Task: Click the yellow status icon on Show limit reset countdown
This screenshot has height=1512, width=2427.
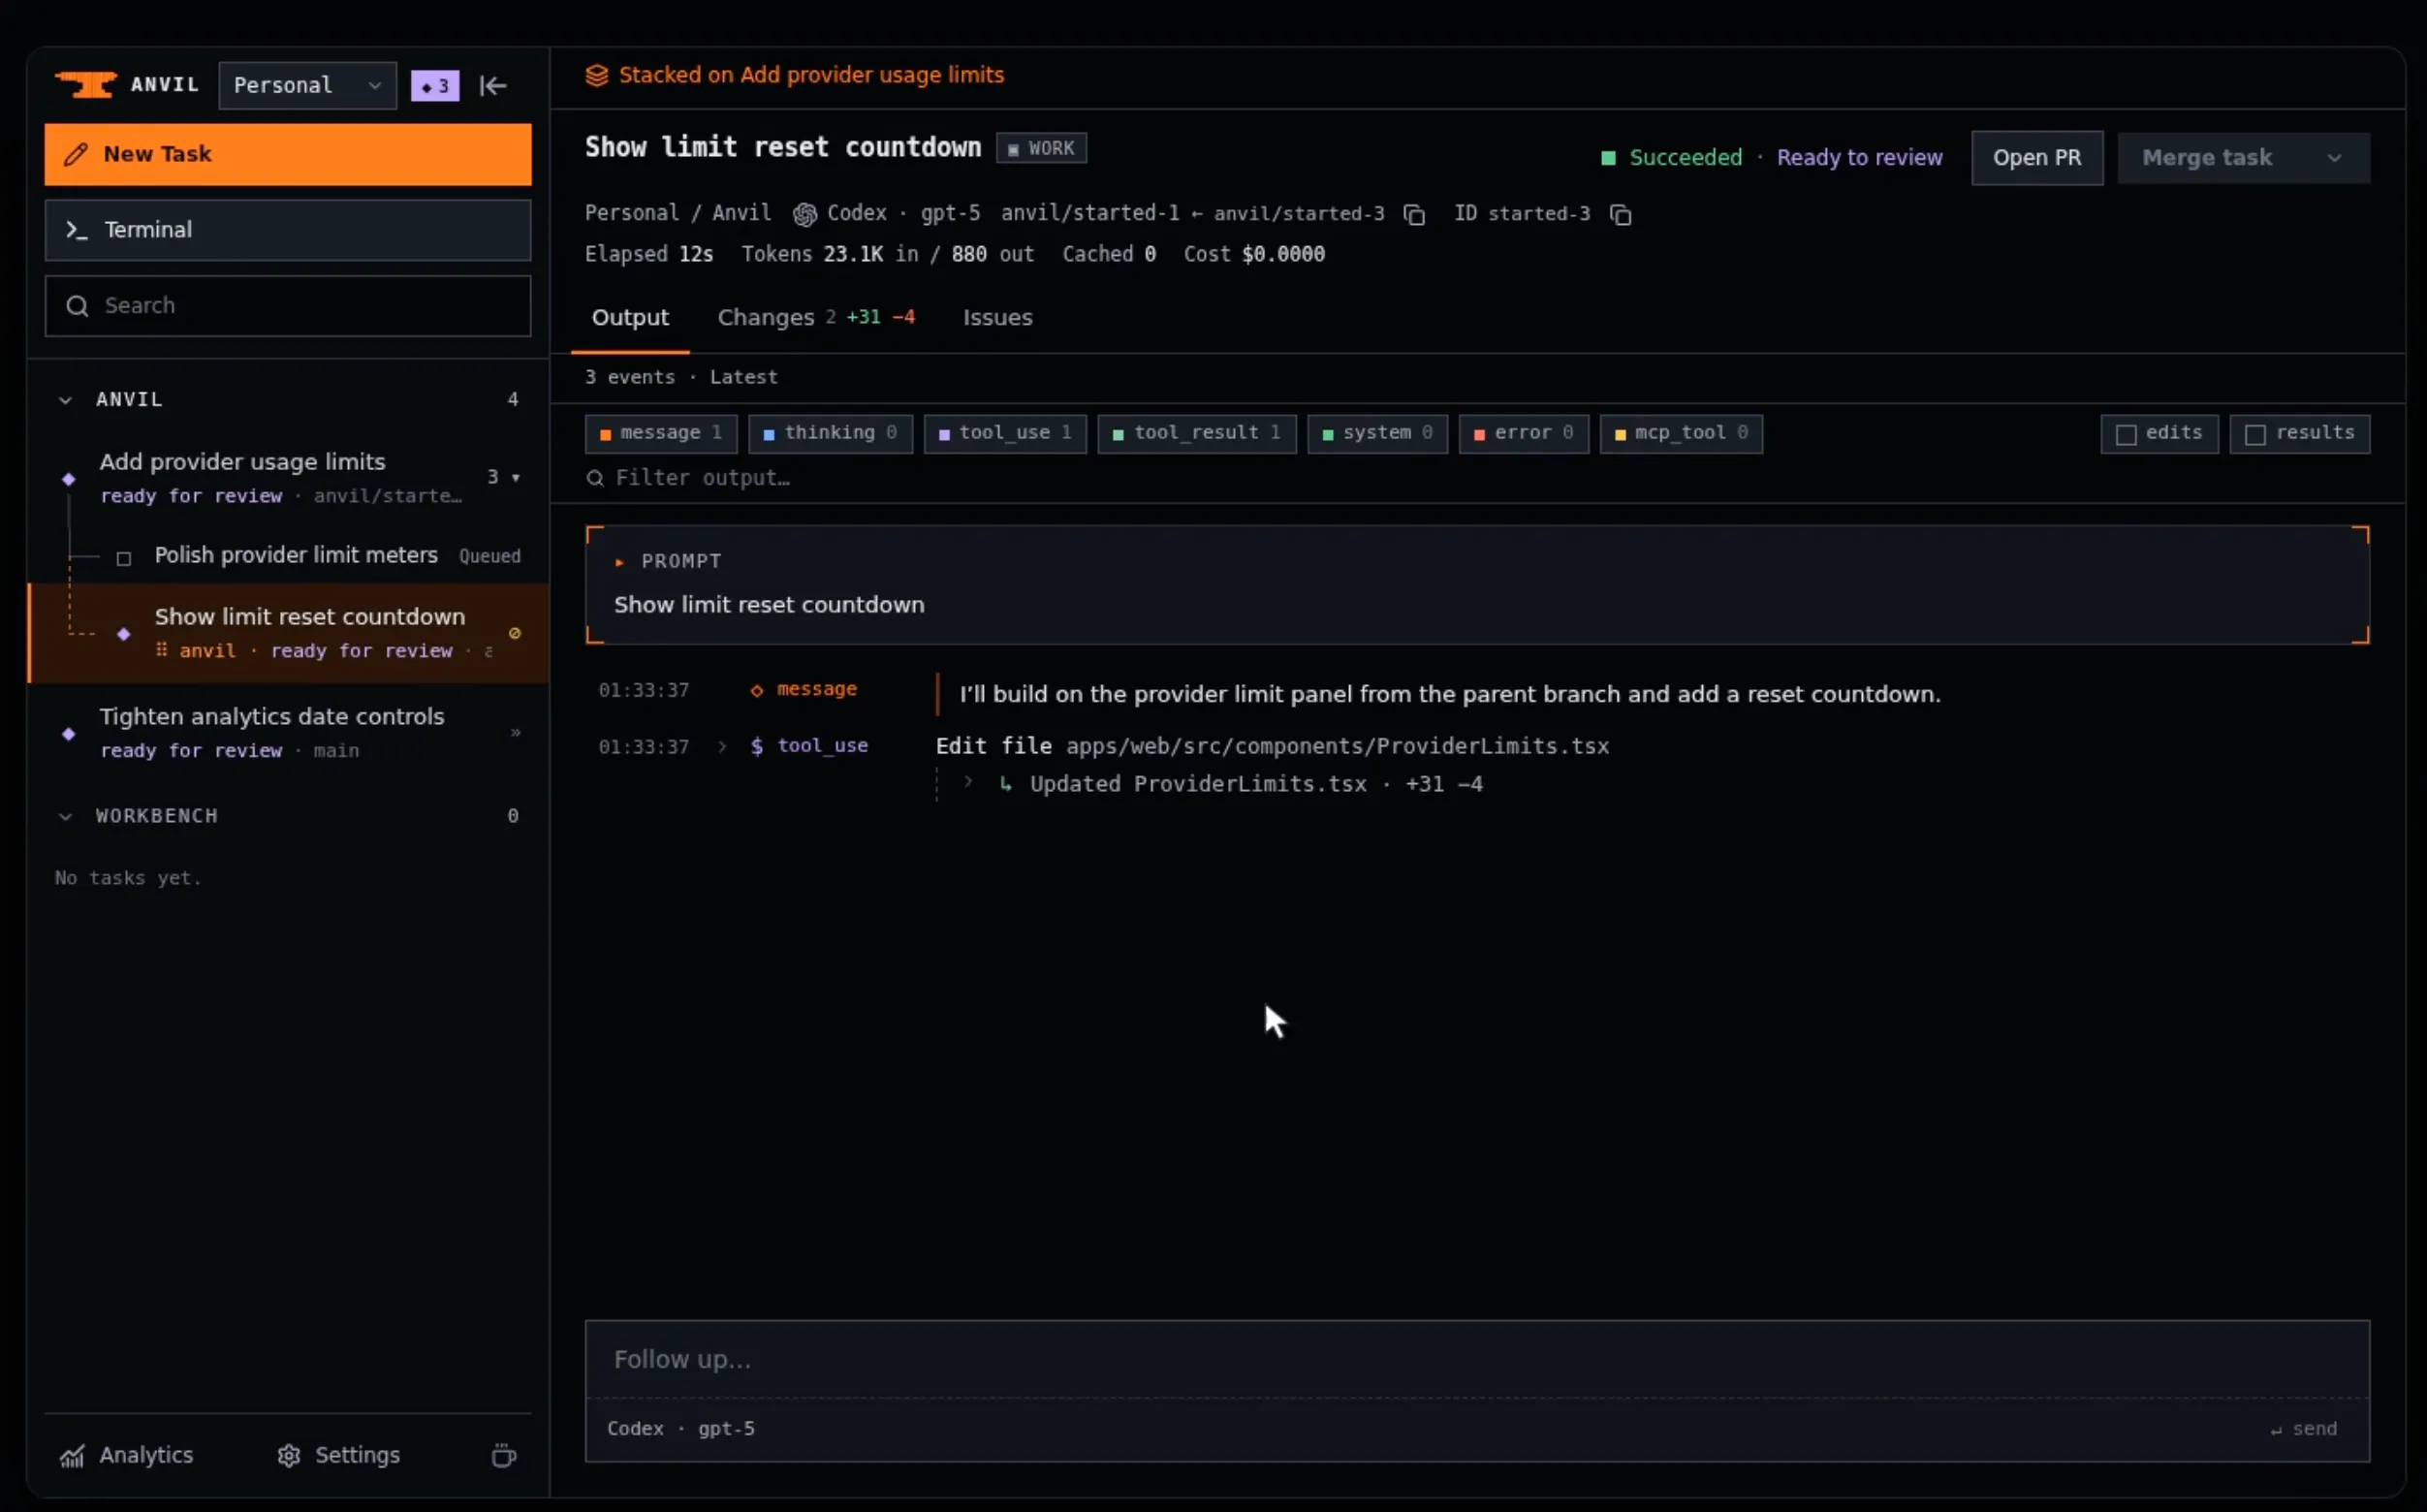Action: 515,633
